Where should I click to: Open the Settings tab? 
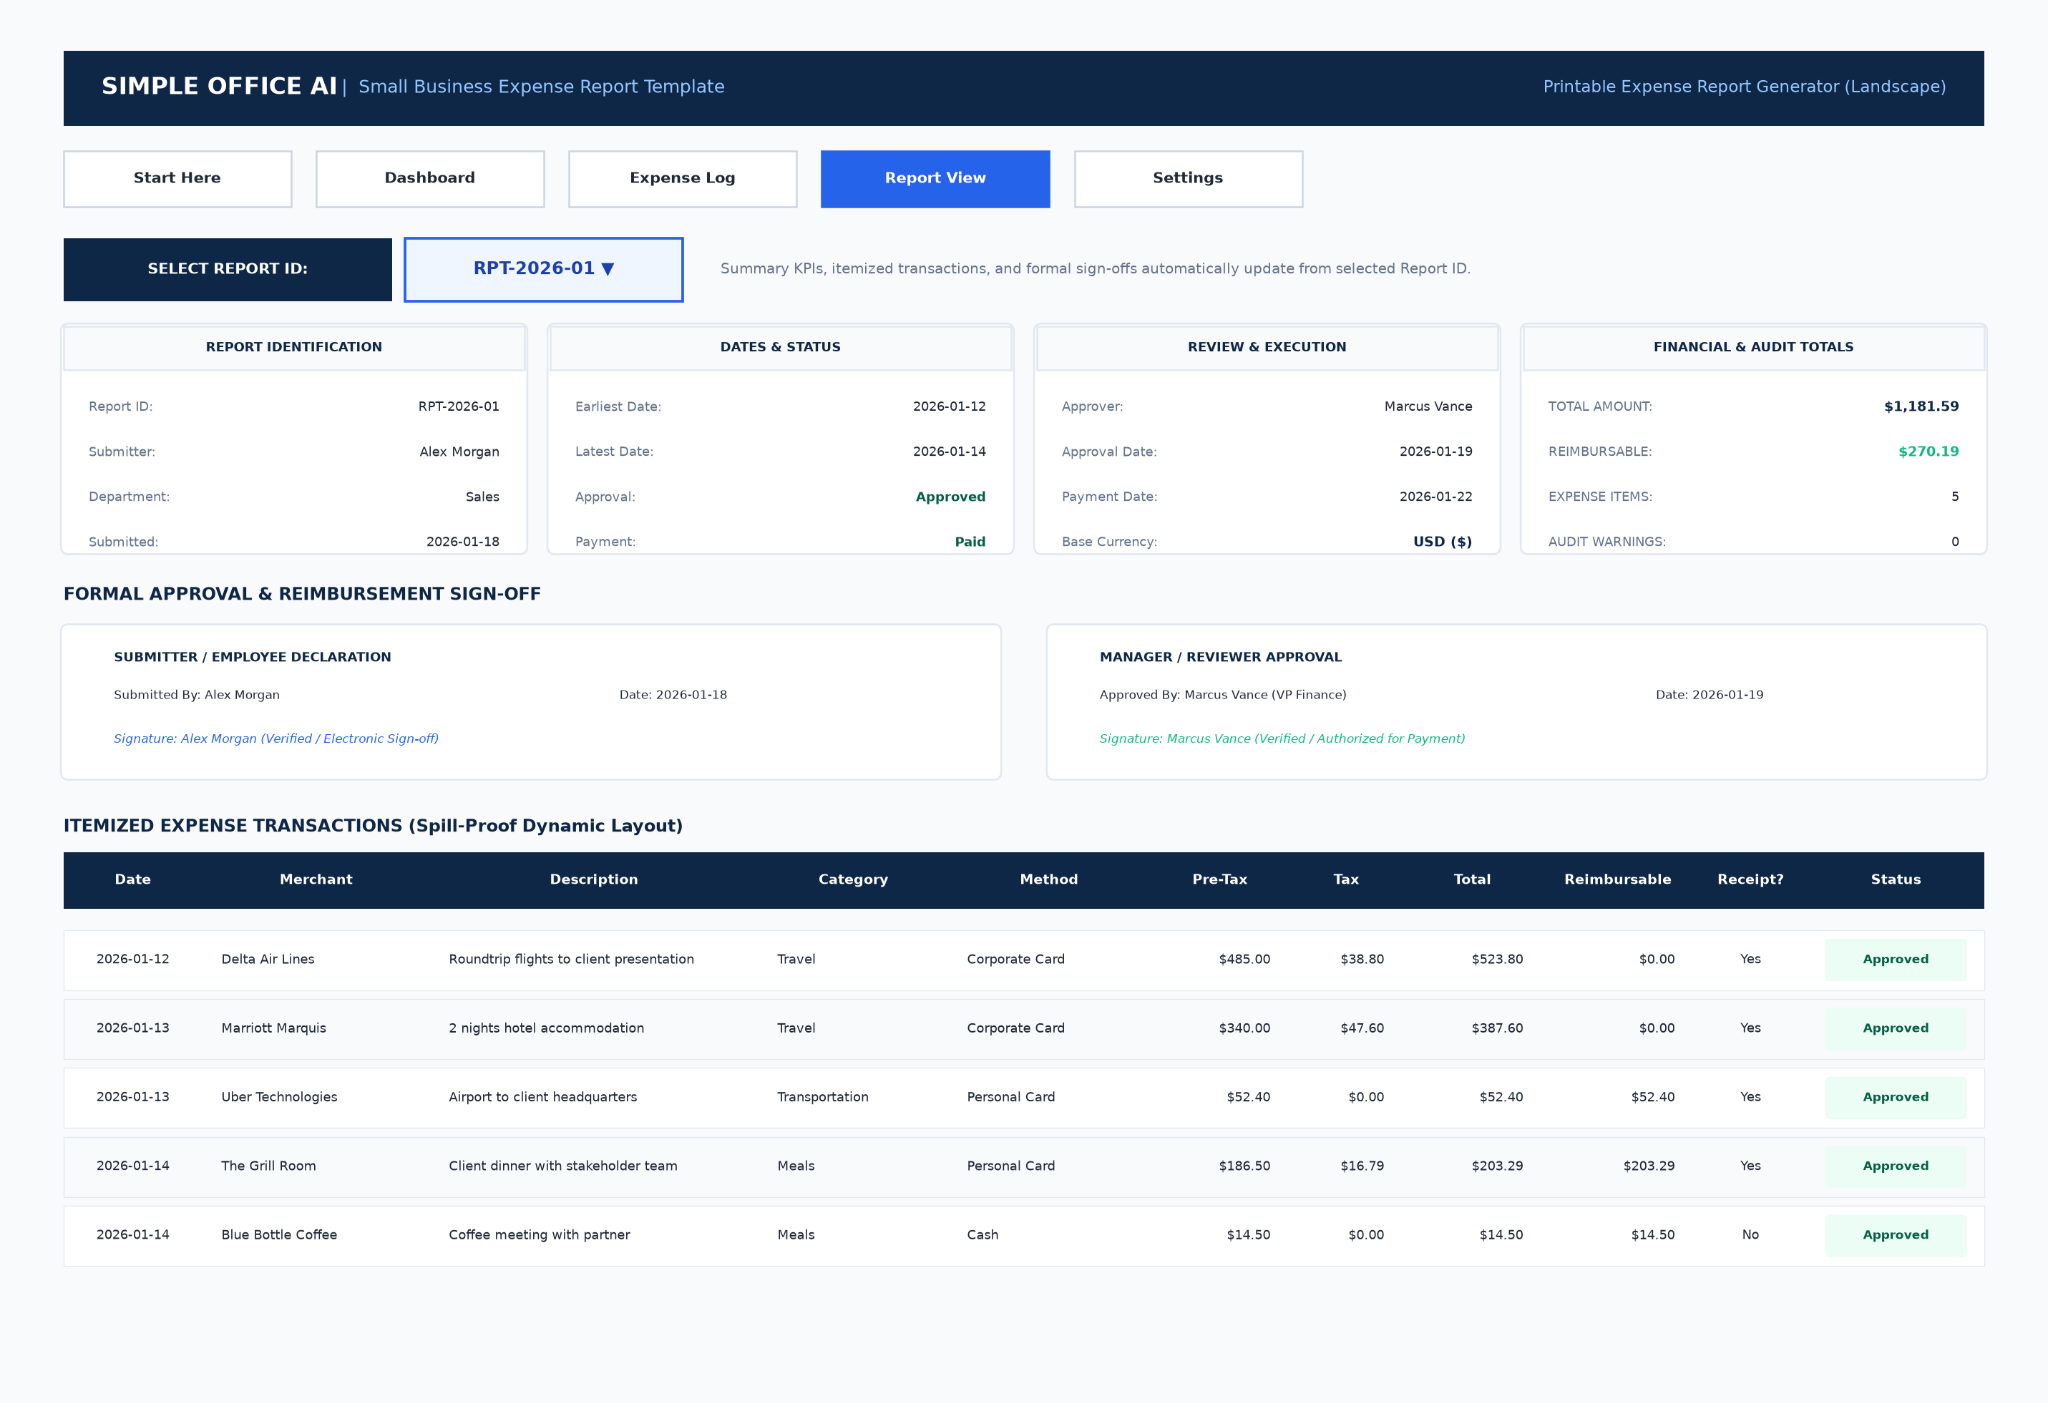(x=1188, y=179)
